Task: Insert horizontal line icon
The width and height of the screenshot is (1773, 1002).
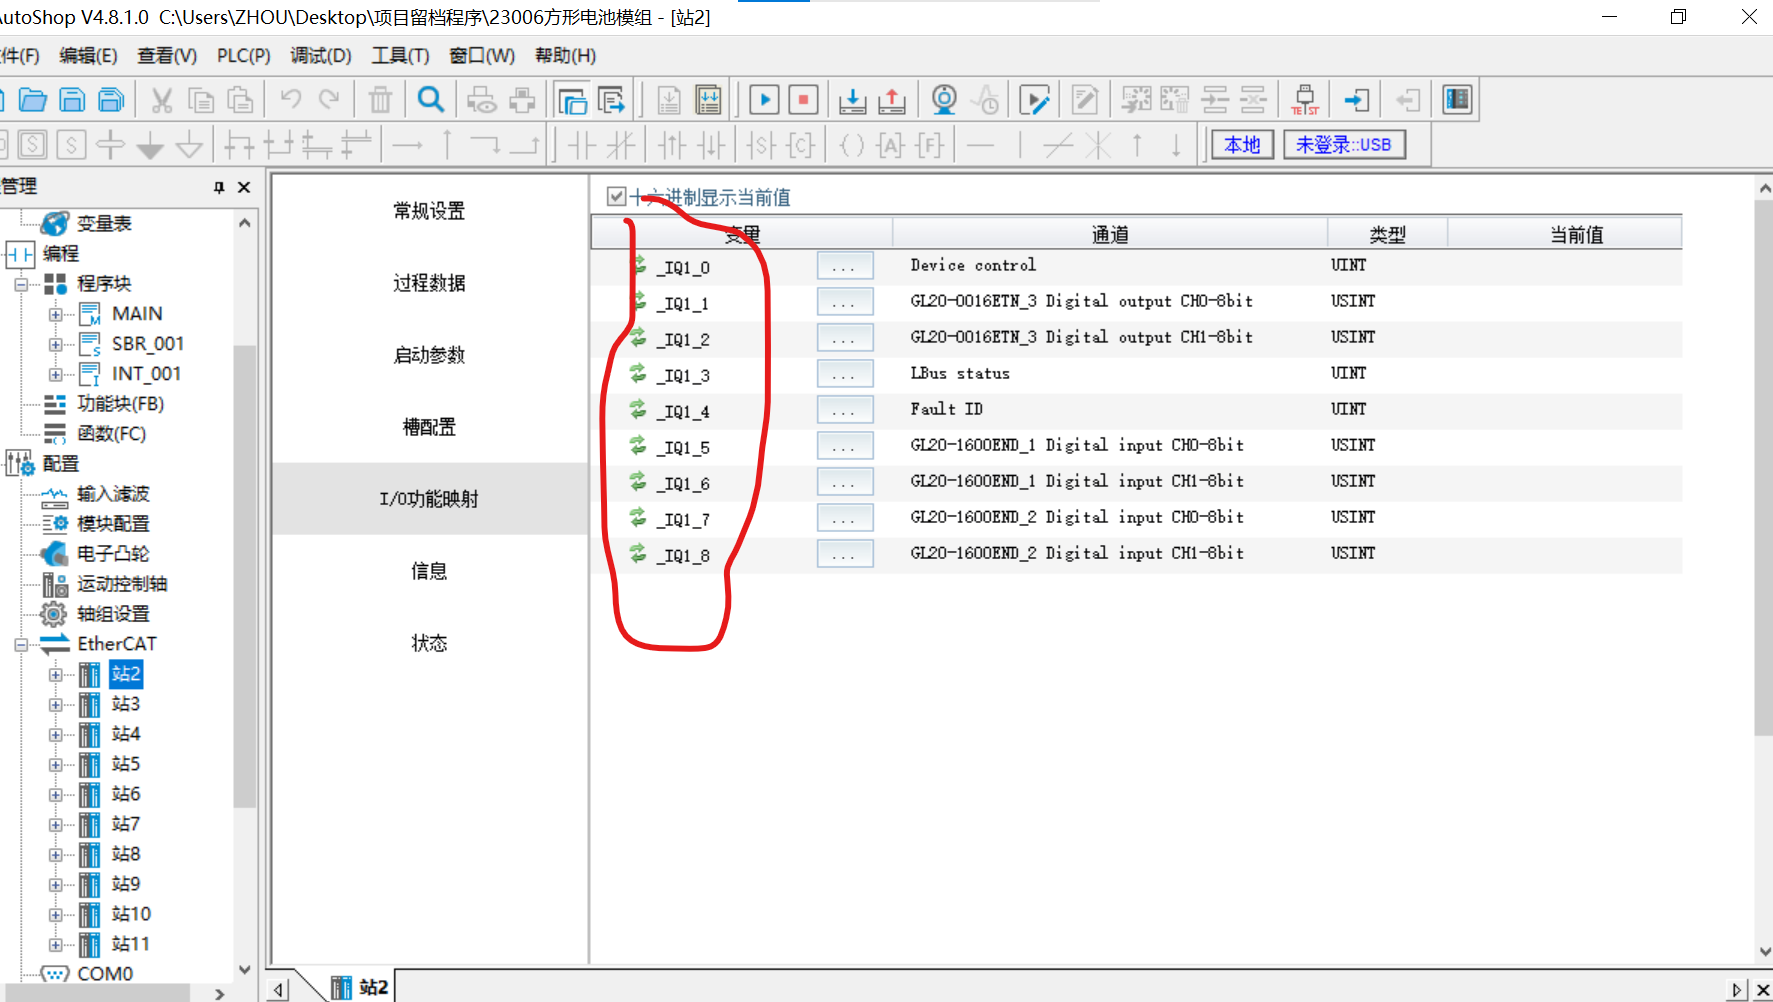Action: coord(981,146)
